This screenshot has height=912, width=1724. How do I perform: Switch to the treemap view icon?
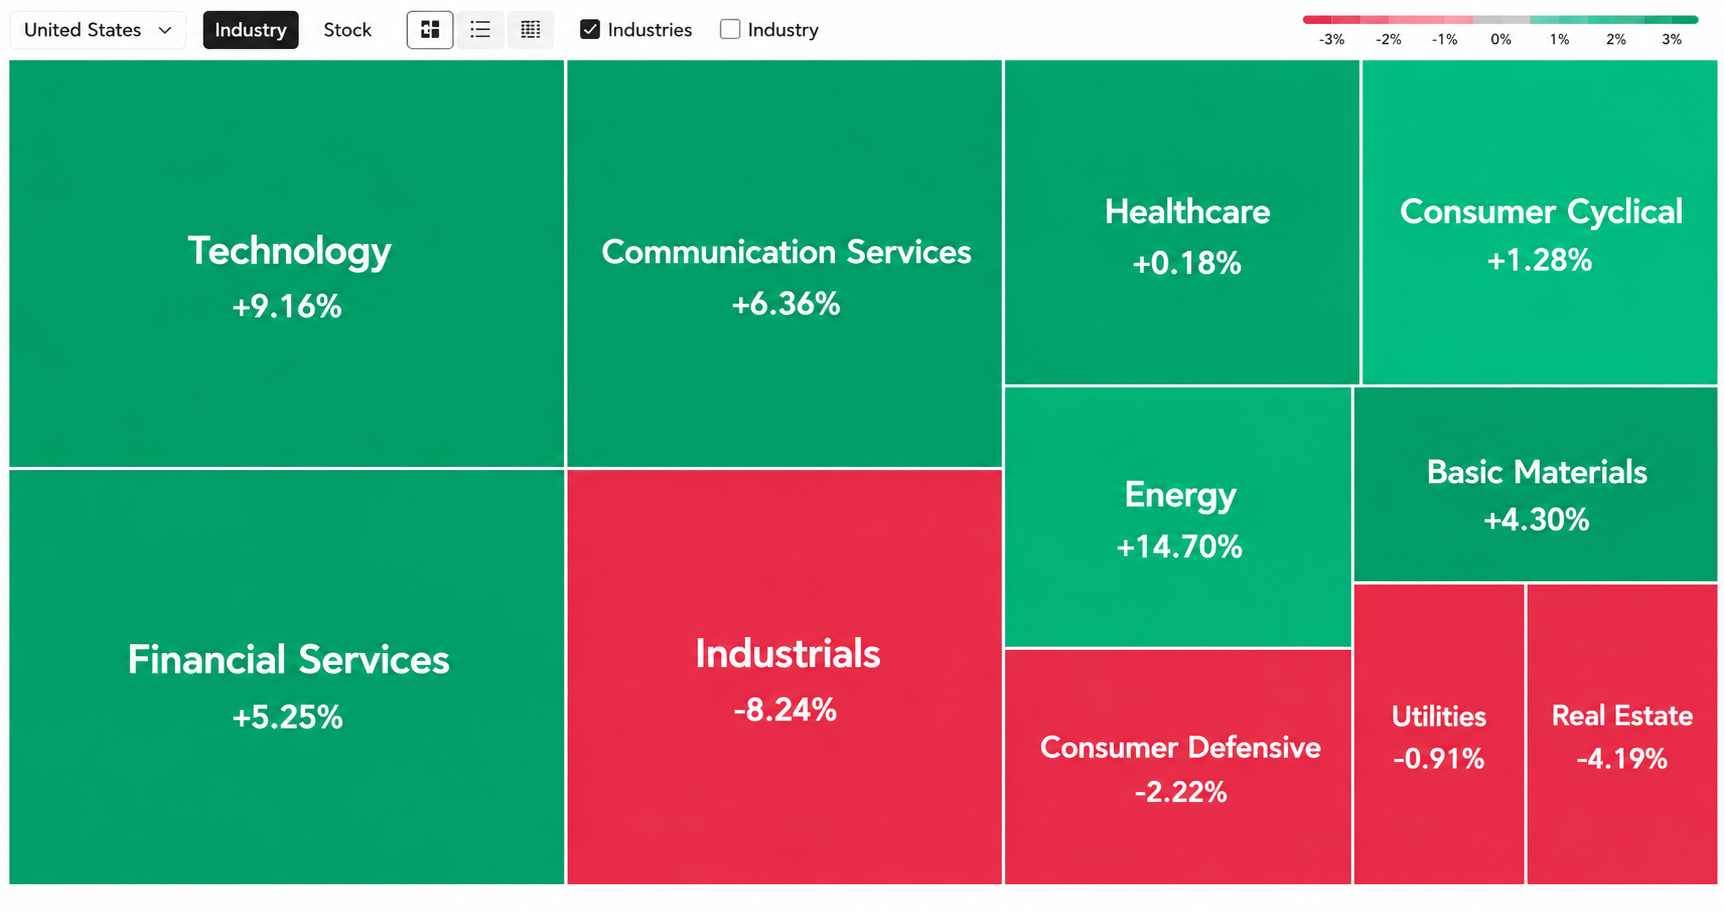click(430, 30)
